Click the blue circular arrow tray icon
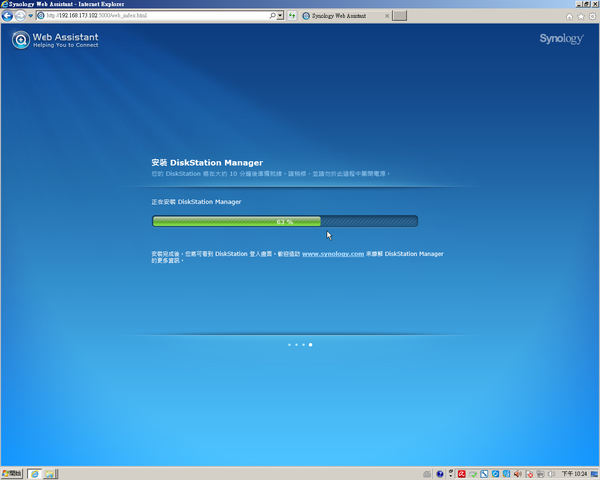Viewport: 600px width, 480px height. tap(495, 474)
